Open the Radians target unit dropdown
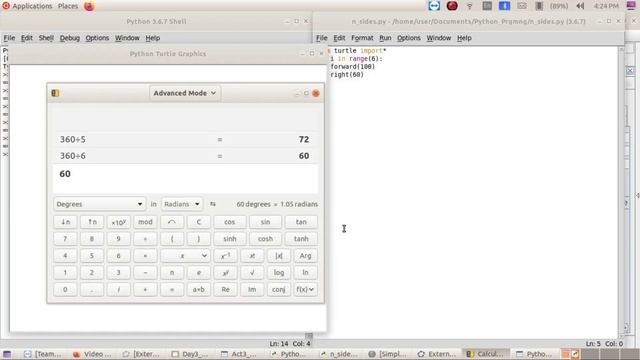This screenshot has width=640, height=360. click(182, 204)
